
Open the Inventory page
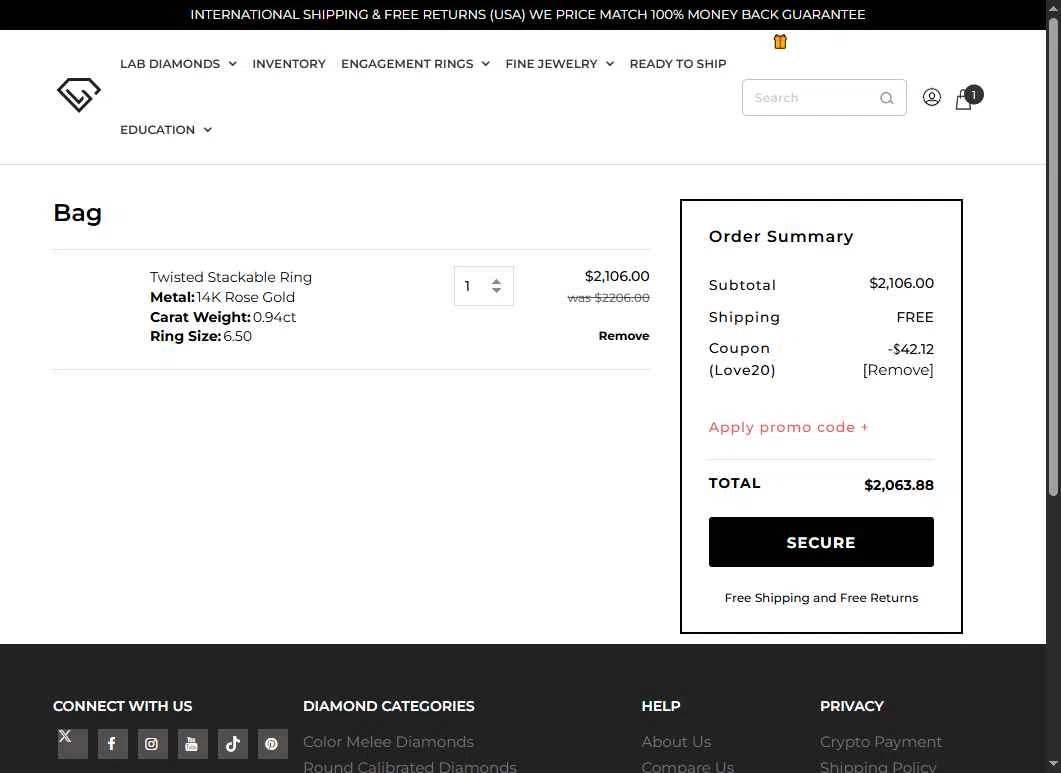click(289, 64)
